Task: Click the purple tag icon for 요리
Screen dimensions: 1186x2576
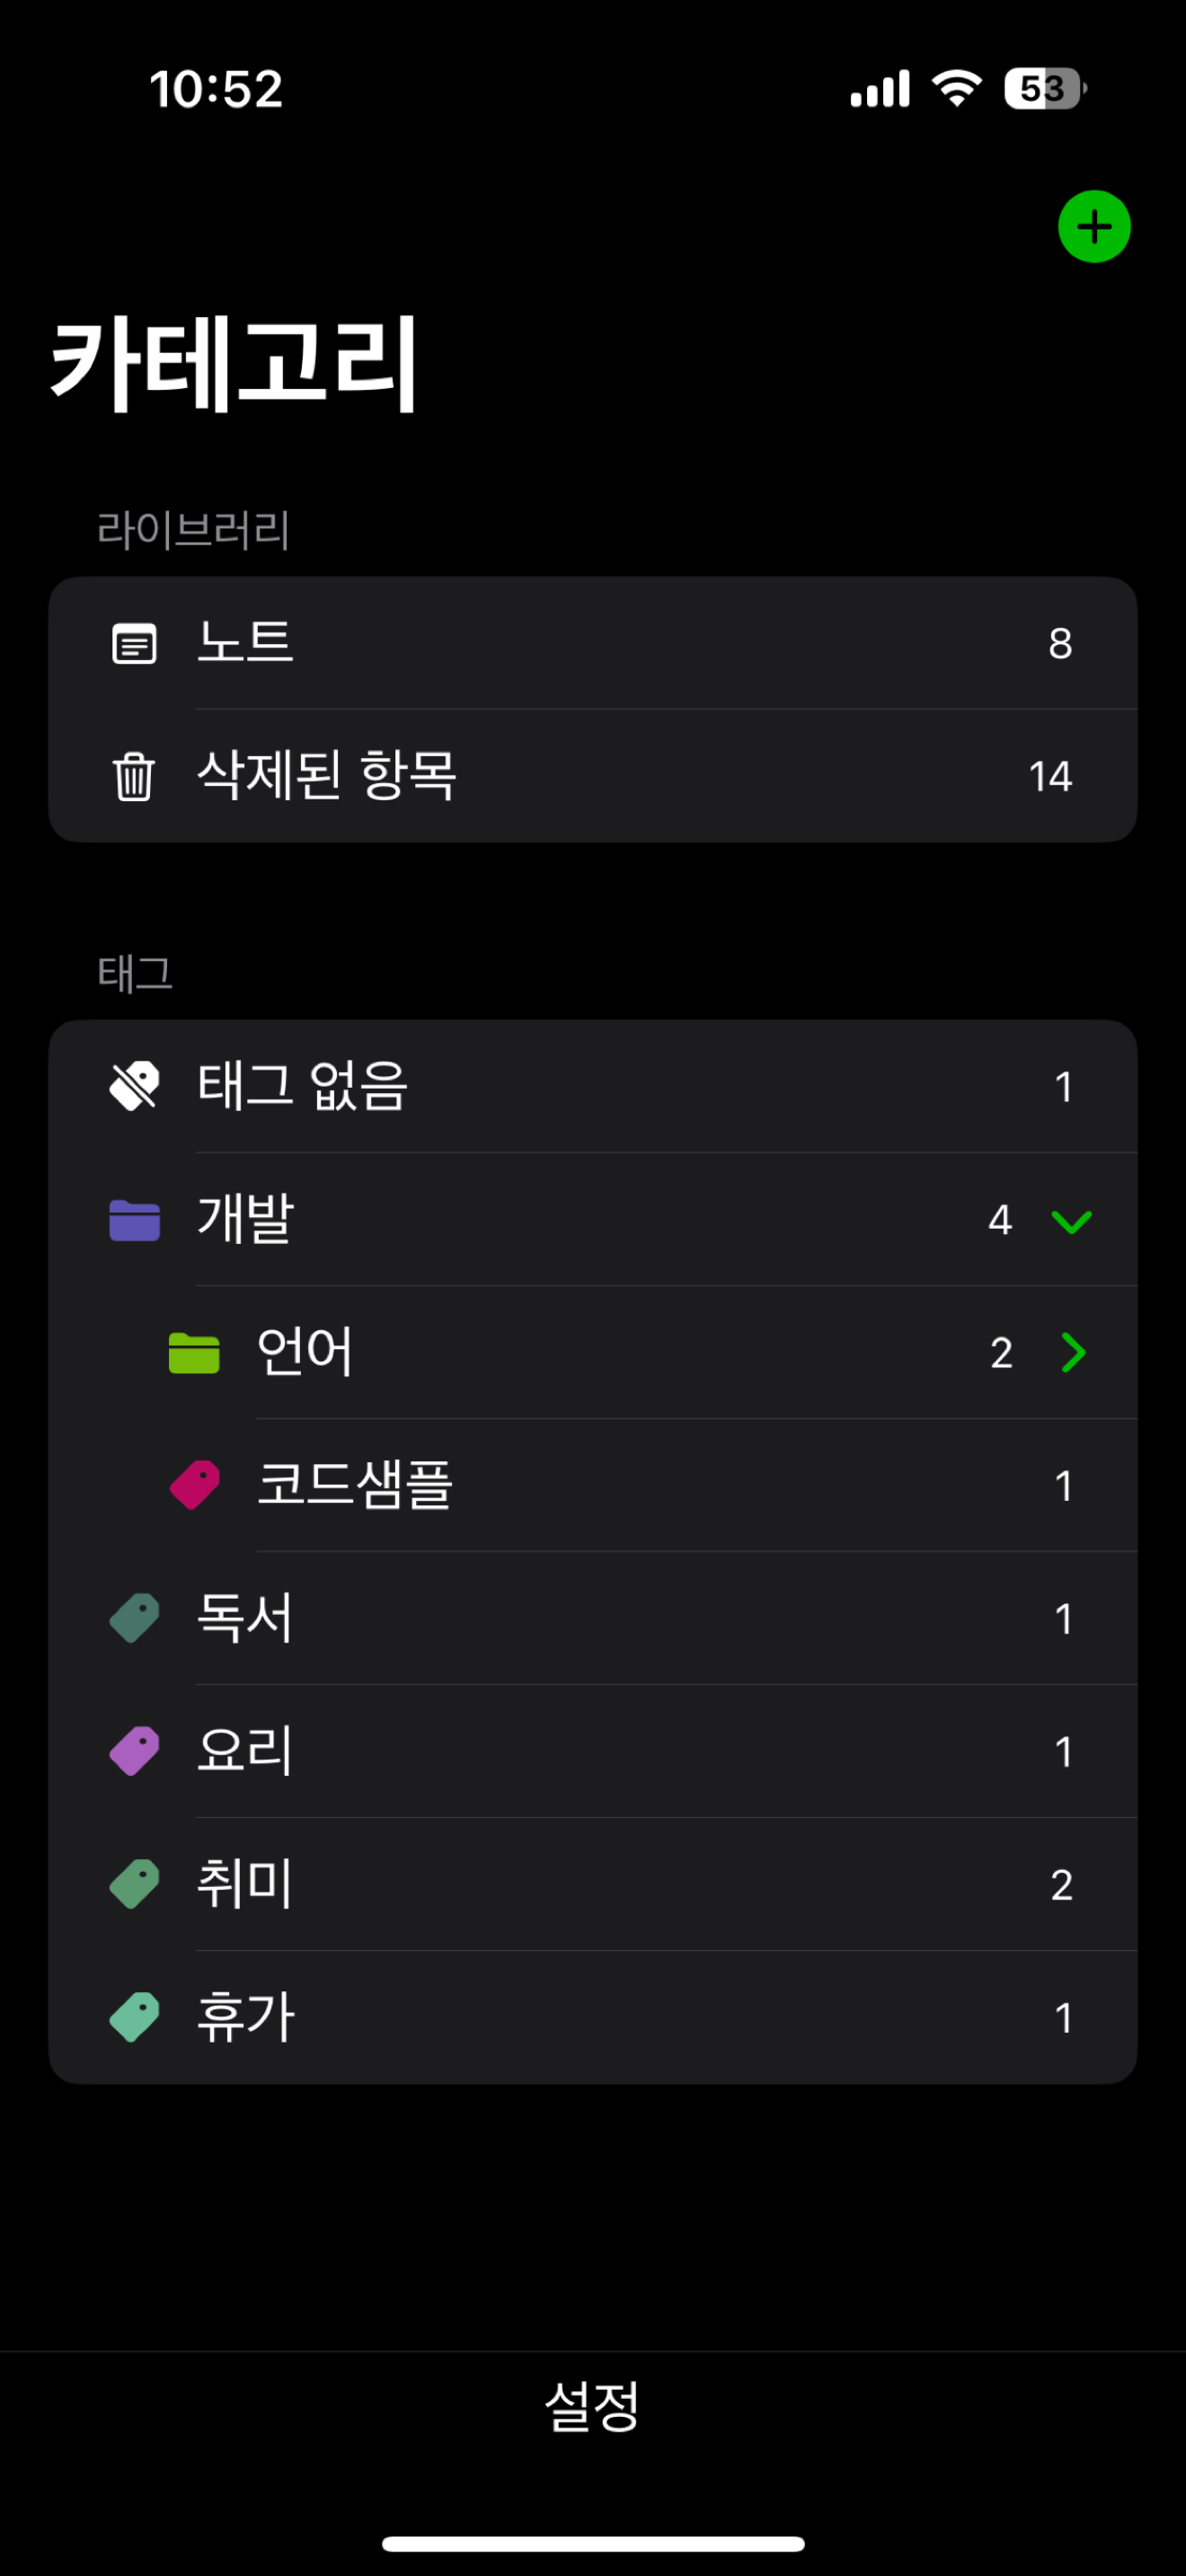Action: tap(134, 1751)
